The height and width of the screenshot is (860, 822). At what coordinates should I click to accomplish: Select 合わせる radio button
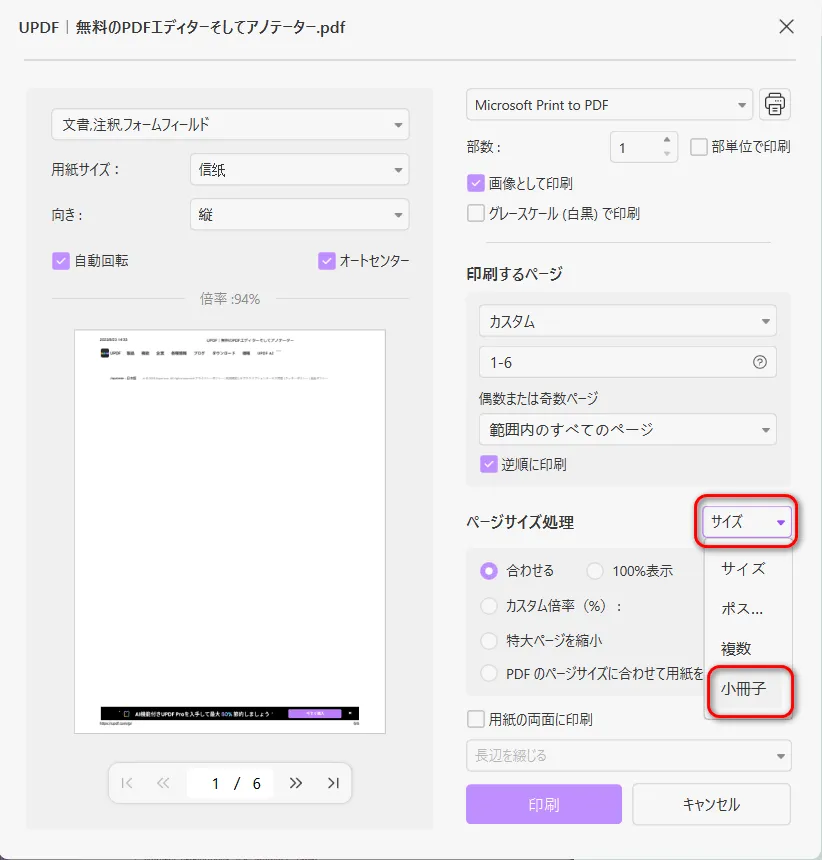(488, 571)
